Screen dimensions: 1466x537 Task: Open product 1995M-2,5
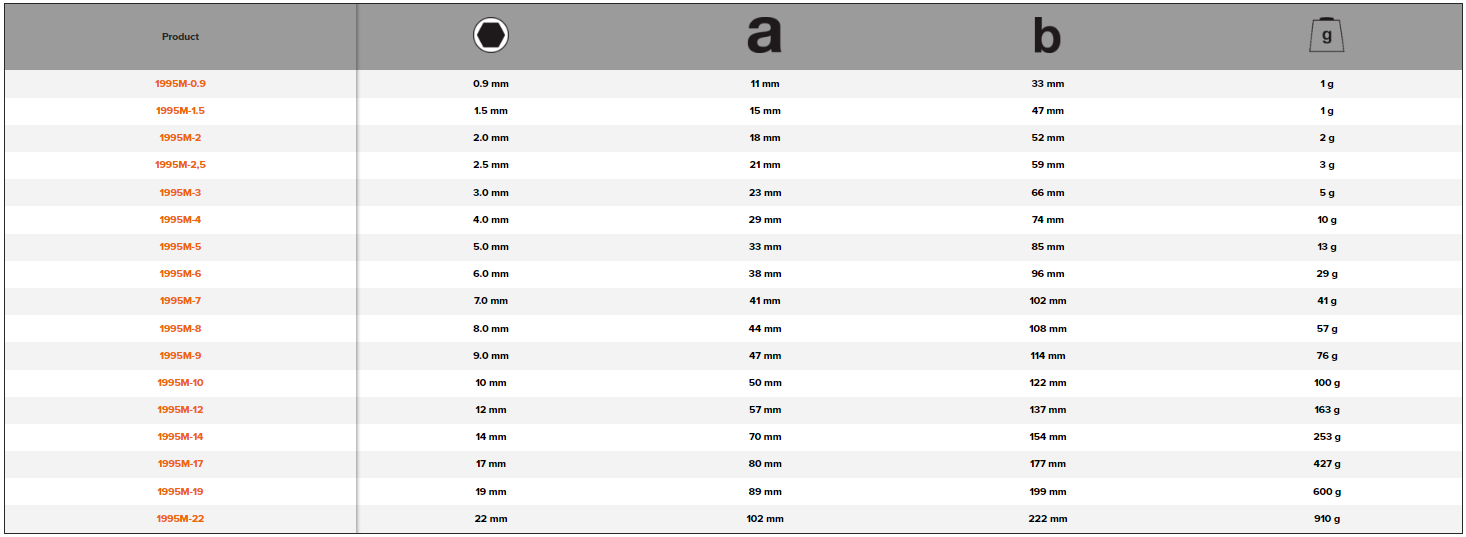181,165
